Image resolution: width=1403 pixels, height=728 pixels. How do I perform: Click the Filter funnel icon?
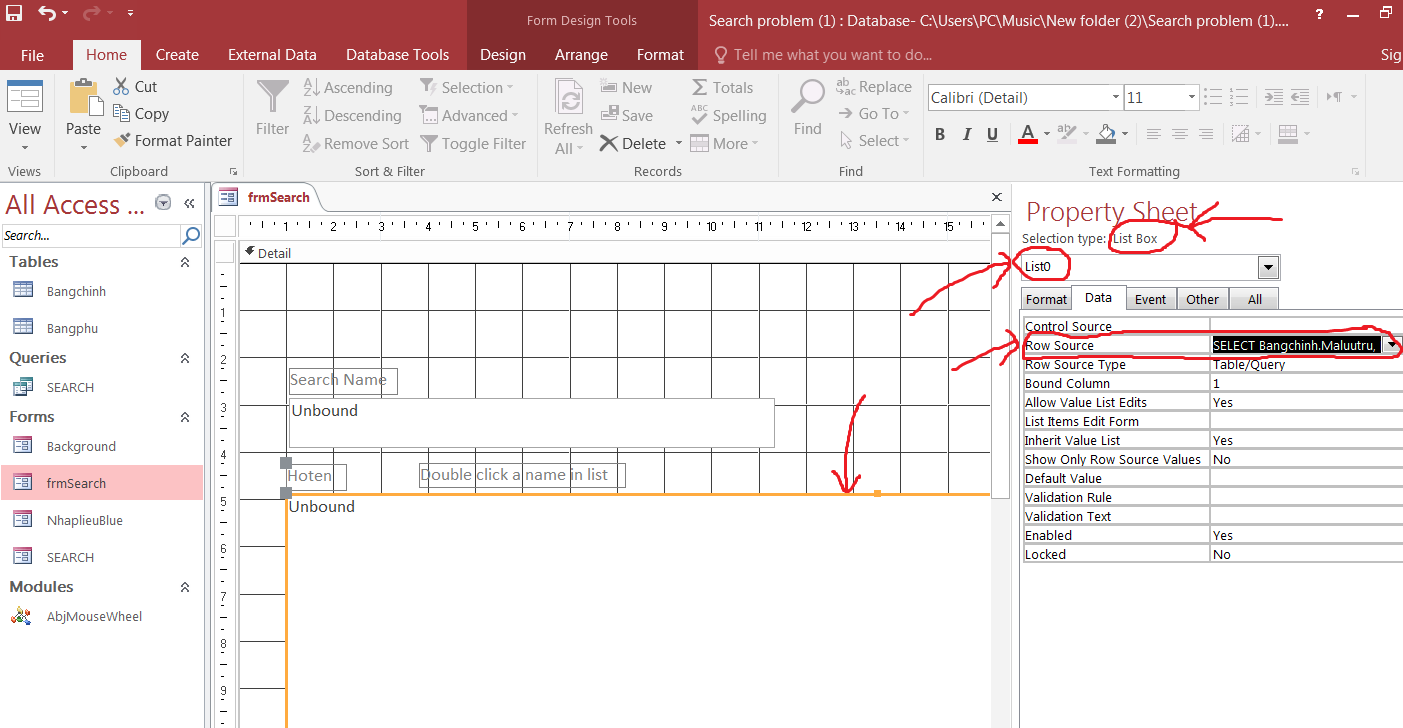[272, 99]
